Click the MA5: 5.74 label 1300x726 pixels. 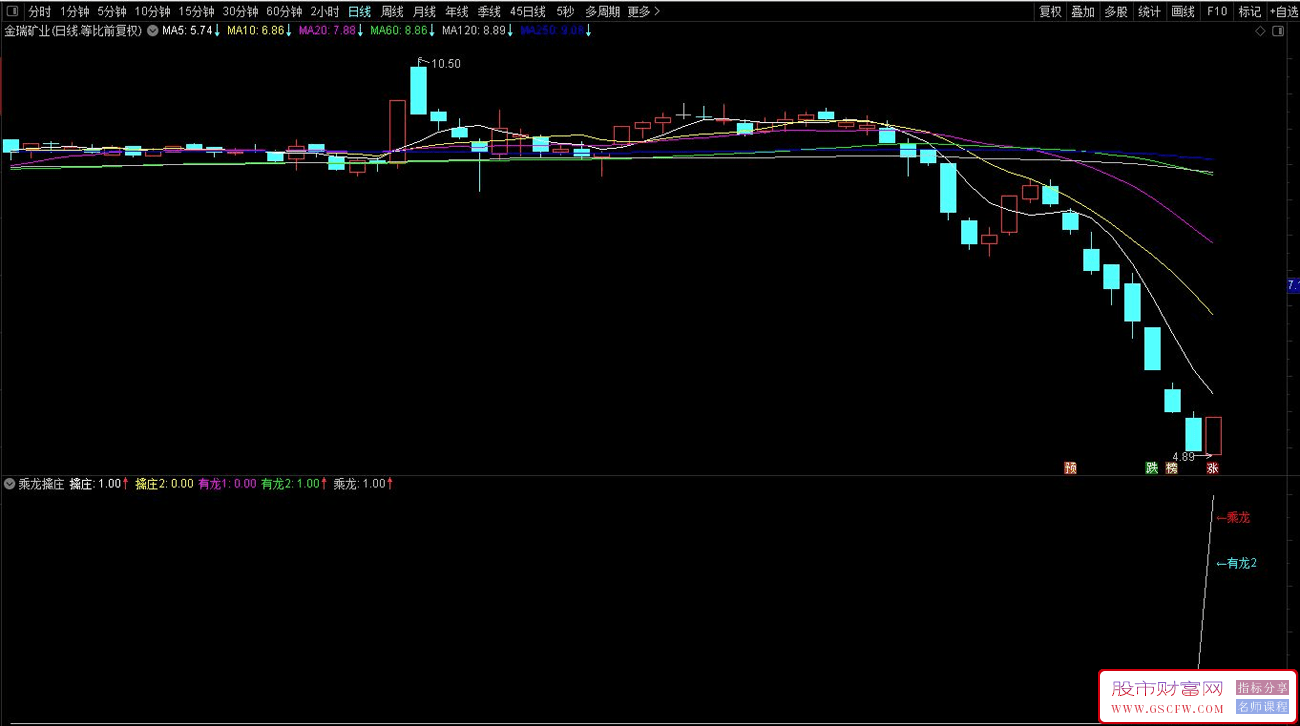tap(188, 31)
